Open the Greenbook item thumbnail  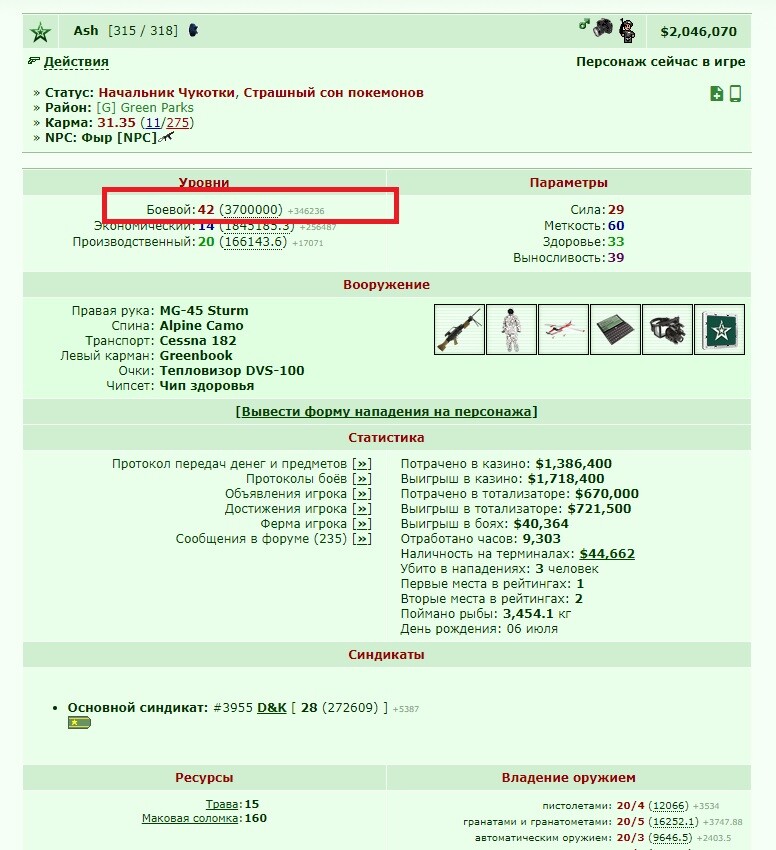click(x=615, y=330)
